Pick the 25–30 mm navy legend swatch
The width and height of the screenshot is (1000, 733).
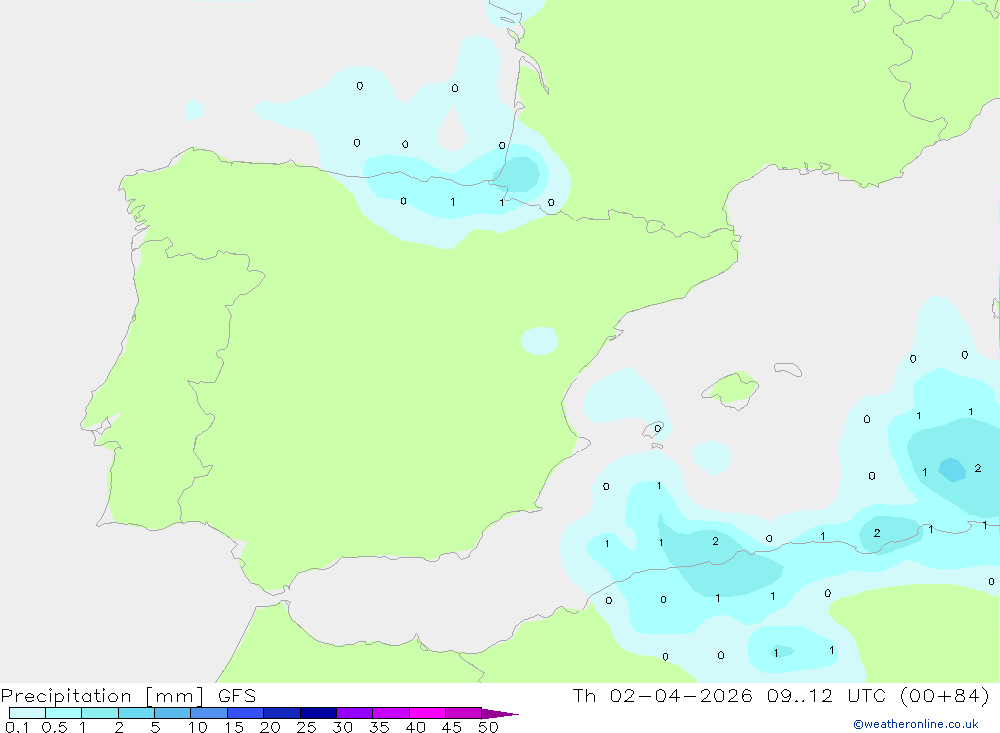point(318,713)
